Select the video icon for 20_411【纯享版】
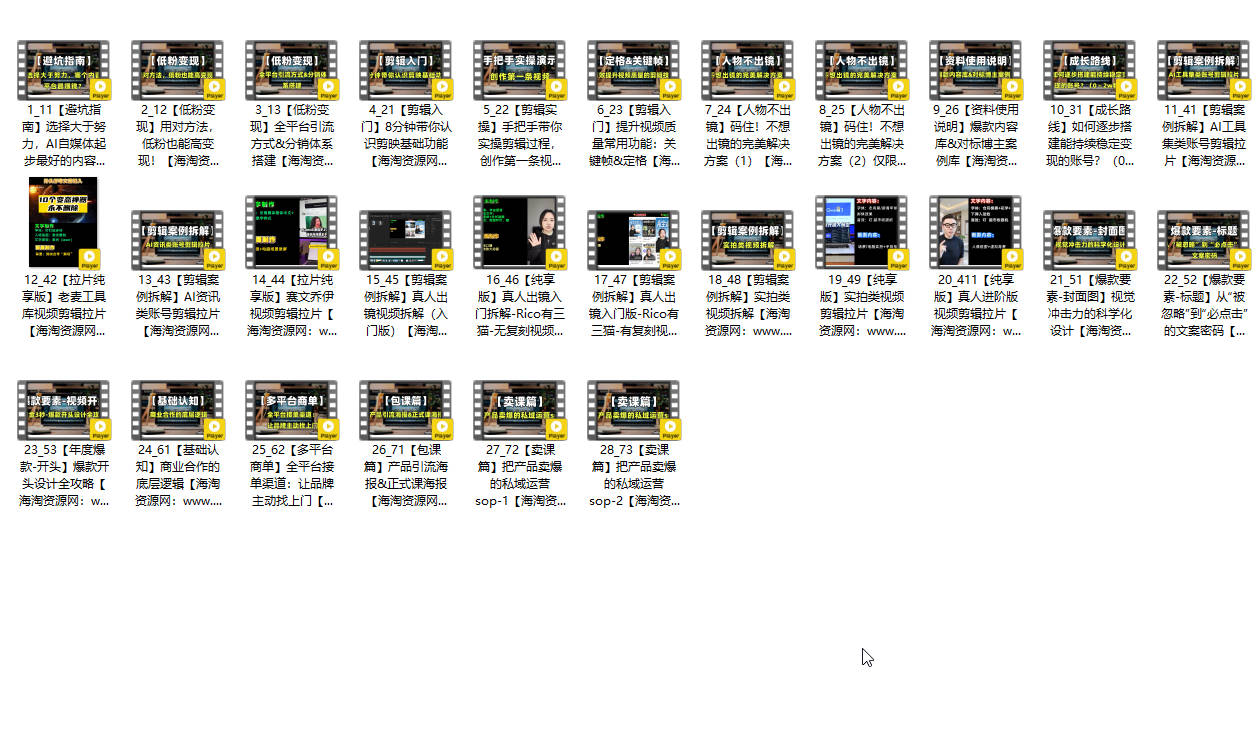This screenshot has height=744, width=1260. (976, 233)
